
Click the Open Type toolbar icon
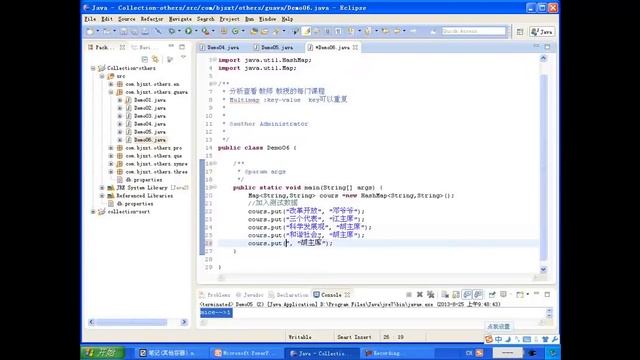[x=254, y=31]
